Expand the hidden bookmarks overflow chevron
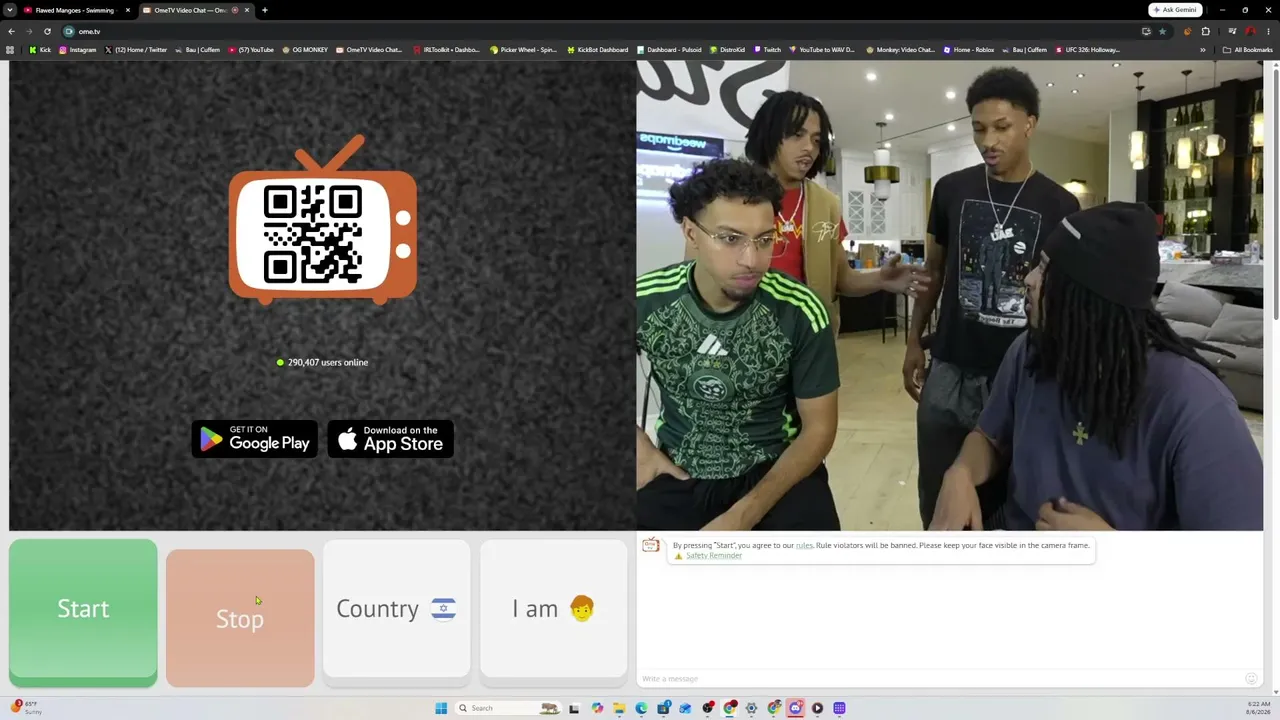Viewport: 1280px width, 720px height. (x=1203, y=50)
